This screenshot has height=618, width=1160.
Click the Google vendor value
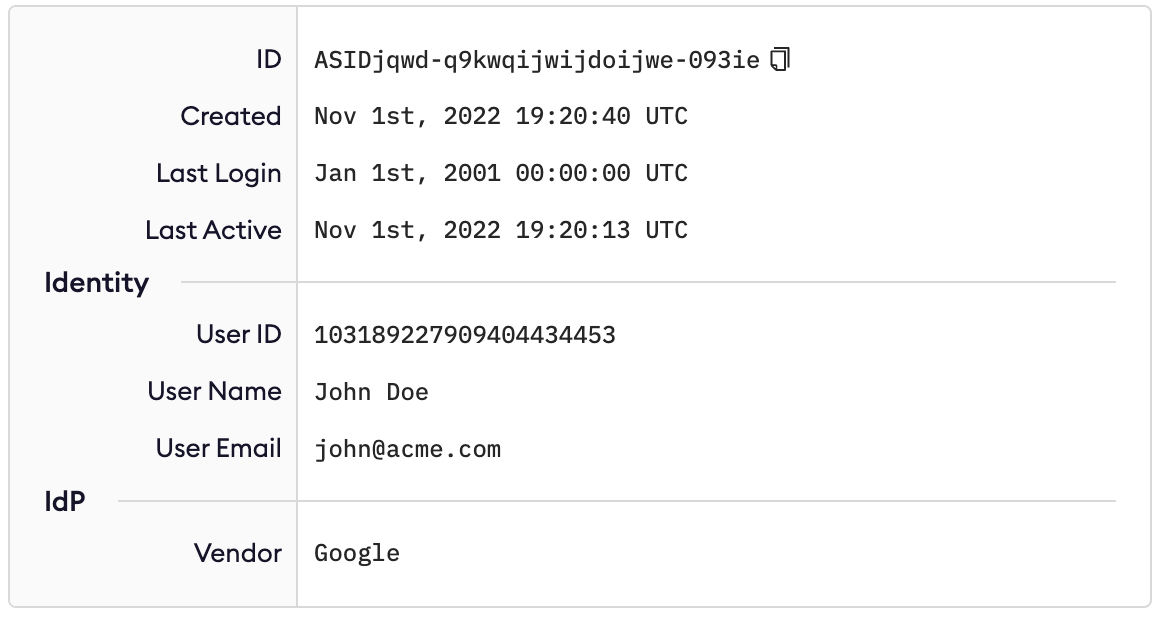[357, 553]
